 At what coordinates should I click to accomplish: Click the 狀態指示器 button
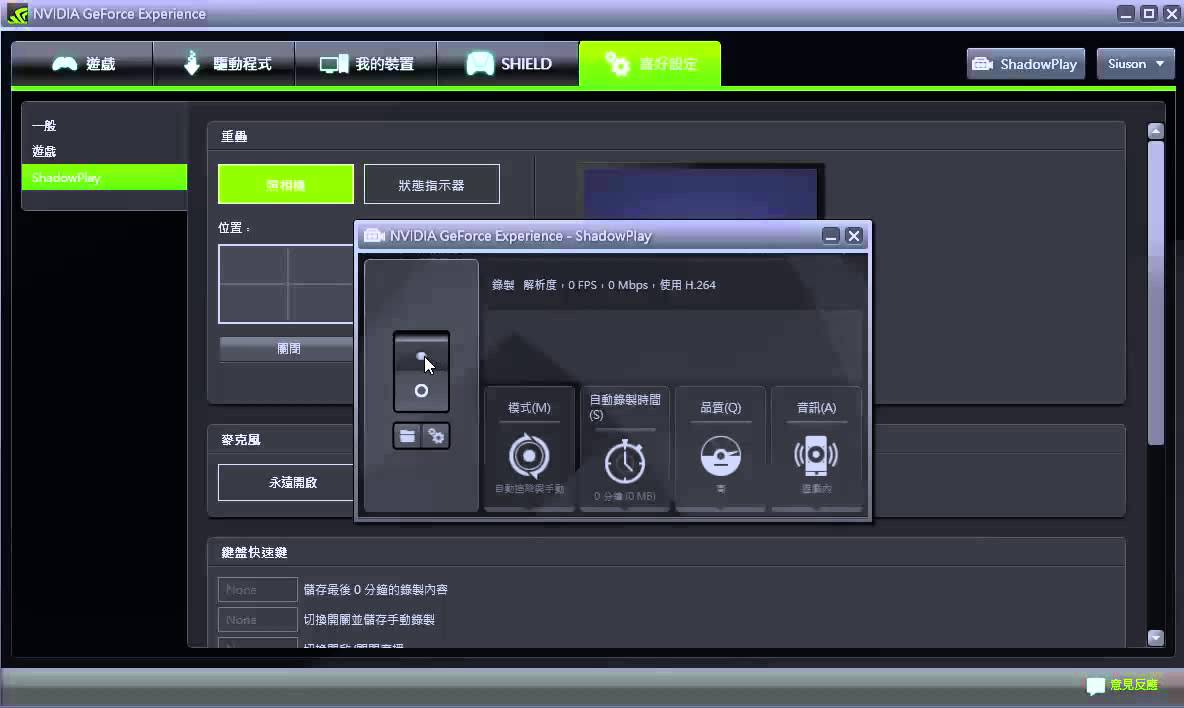coord(432,184)
